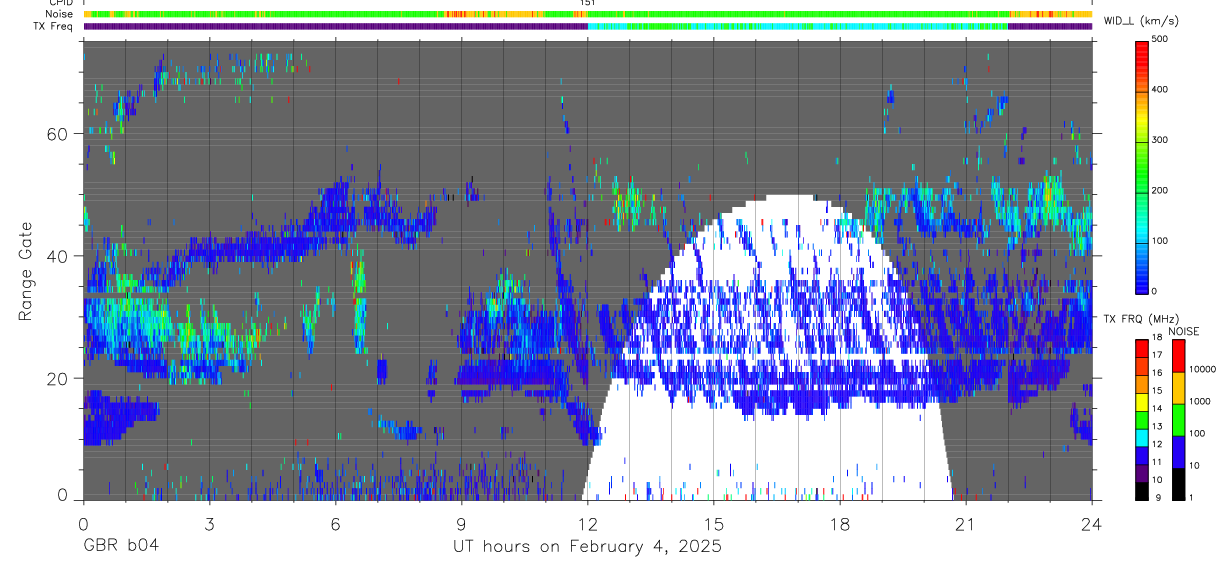Click the green swatch of NOISE legend
This screenshot has width=1228, height=567.
(1177, 419)
